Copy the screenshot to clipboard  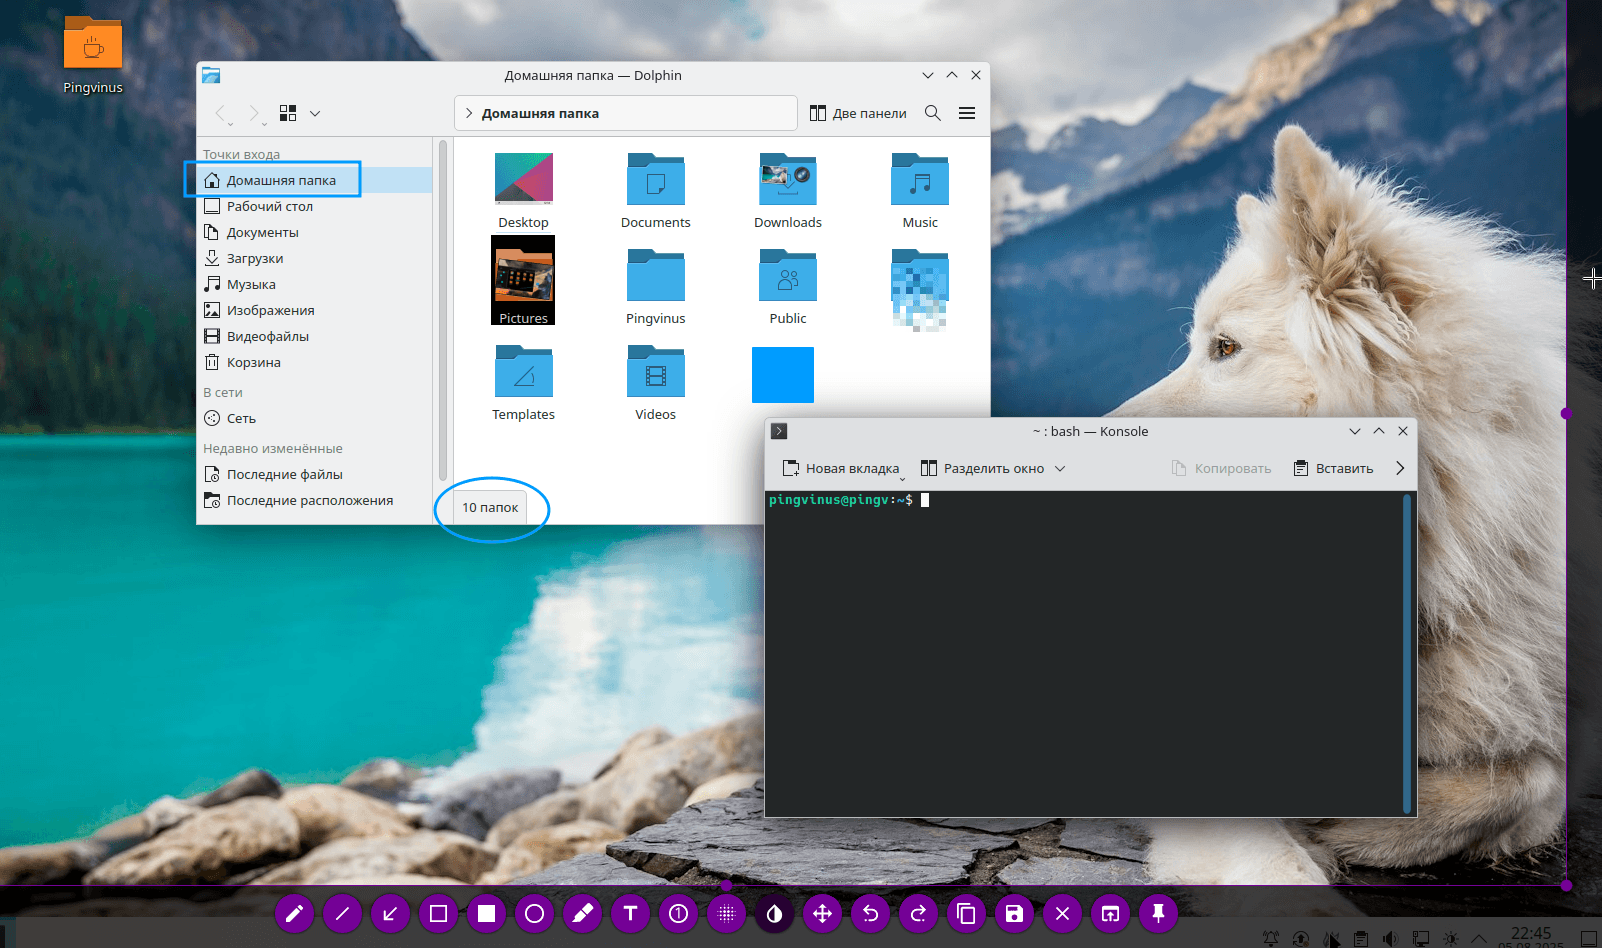pos(966,913)
